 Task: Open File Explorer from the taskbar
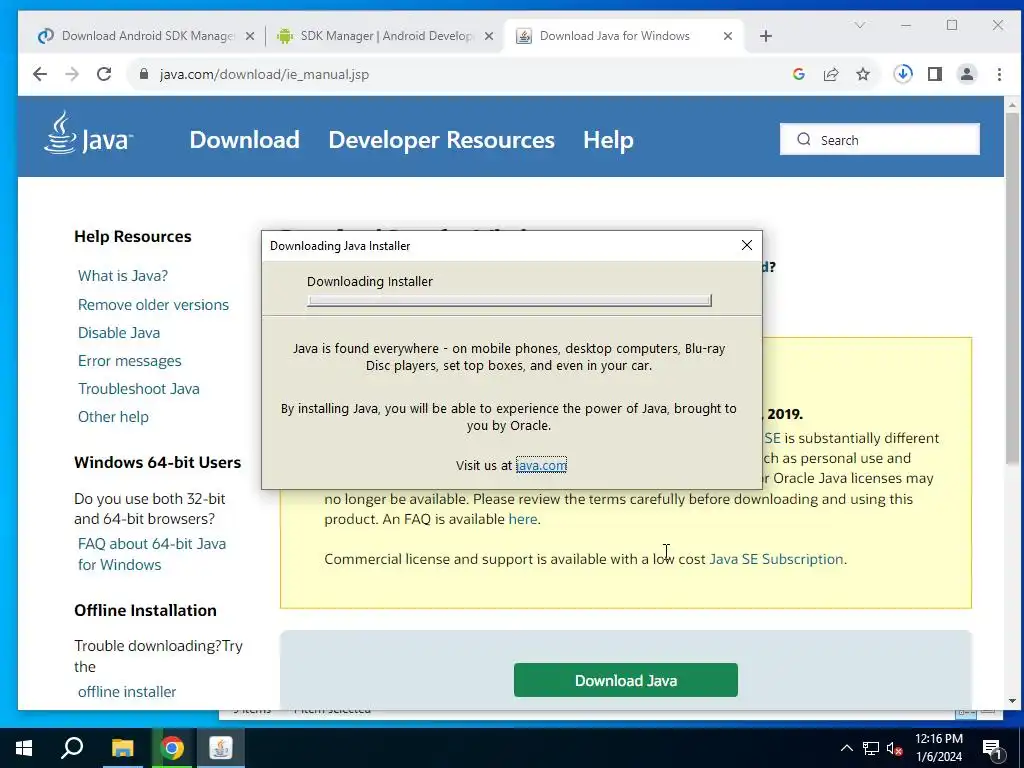(x=122, y=748)
